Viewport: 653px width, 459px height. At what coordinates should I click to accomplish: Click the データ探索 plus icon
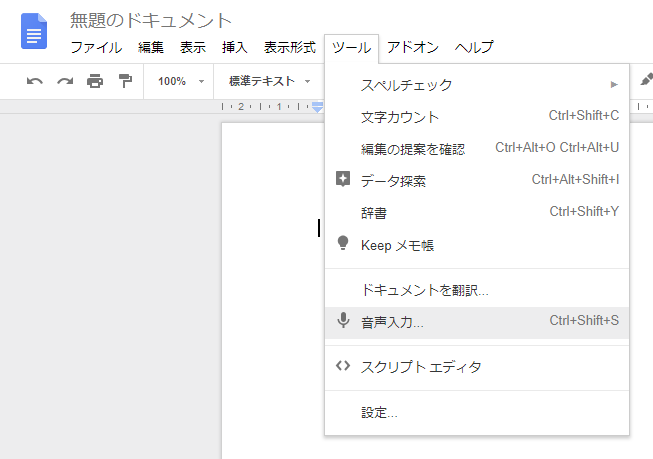[x=343, y=179]
